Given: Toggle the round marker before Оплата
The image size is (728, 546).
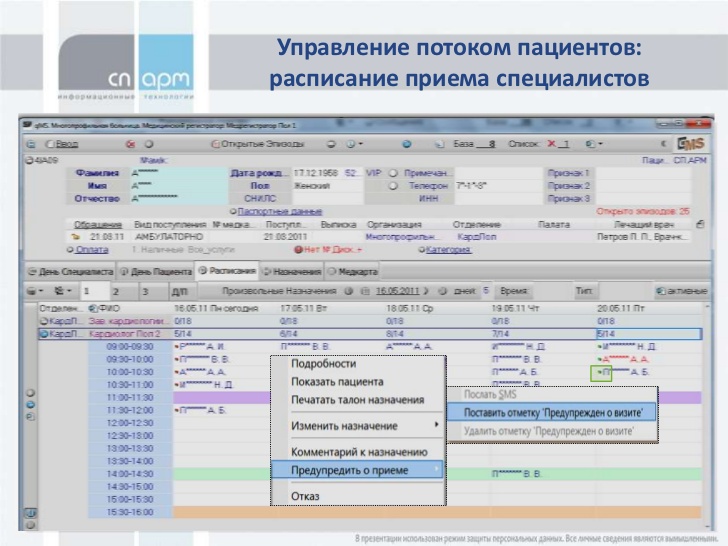Looking at the screenshot, I should click(70, 250).
